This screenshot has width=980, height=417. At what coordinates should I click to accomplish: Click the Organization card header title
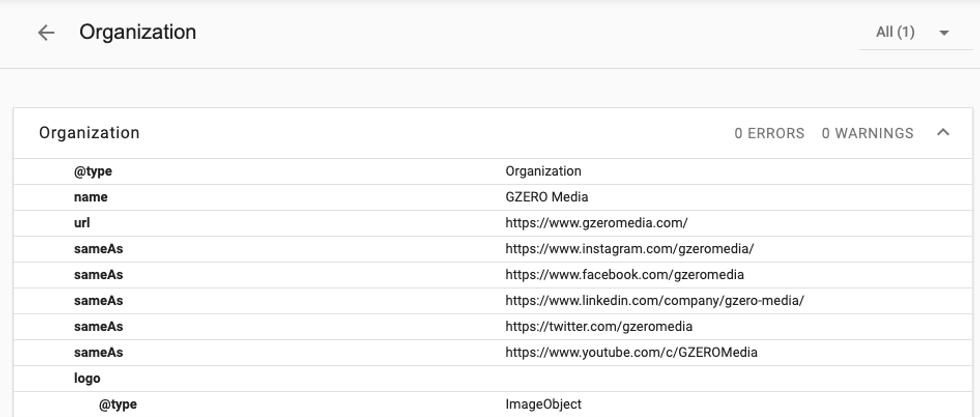[89, 133]
